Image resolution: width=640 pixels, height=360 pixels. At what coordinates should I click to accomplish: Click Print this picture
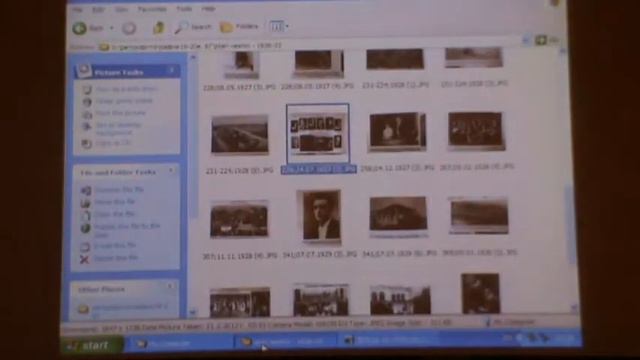coord(120,113)
